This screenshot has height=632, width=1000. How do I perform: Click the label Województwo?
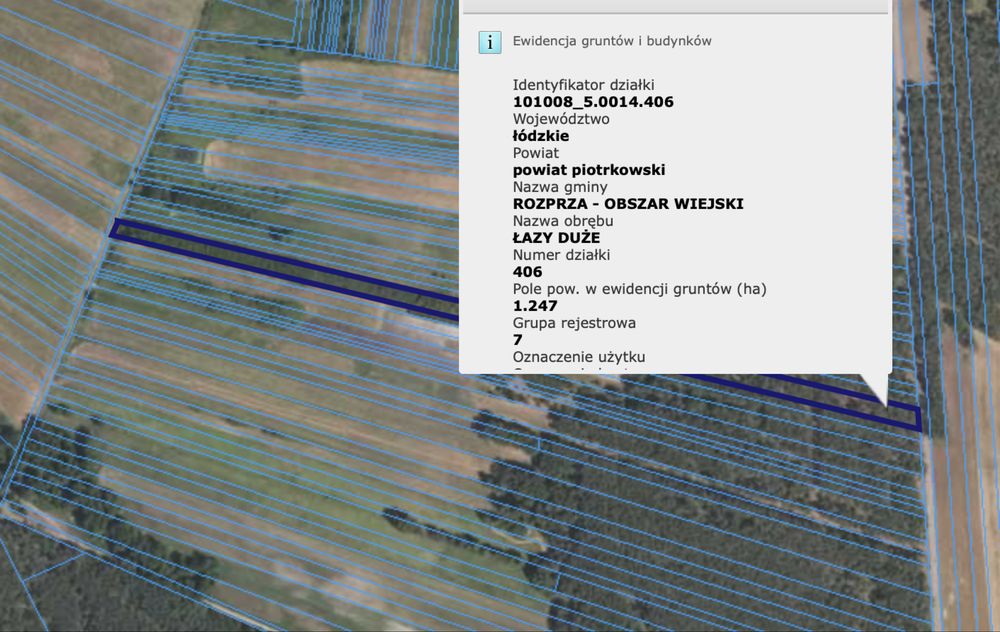coord(561,119)
